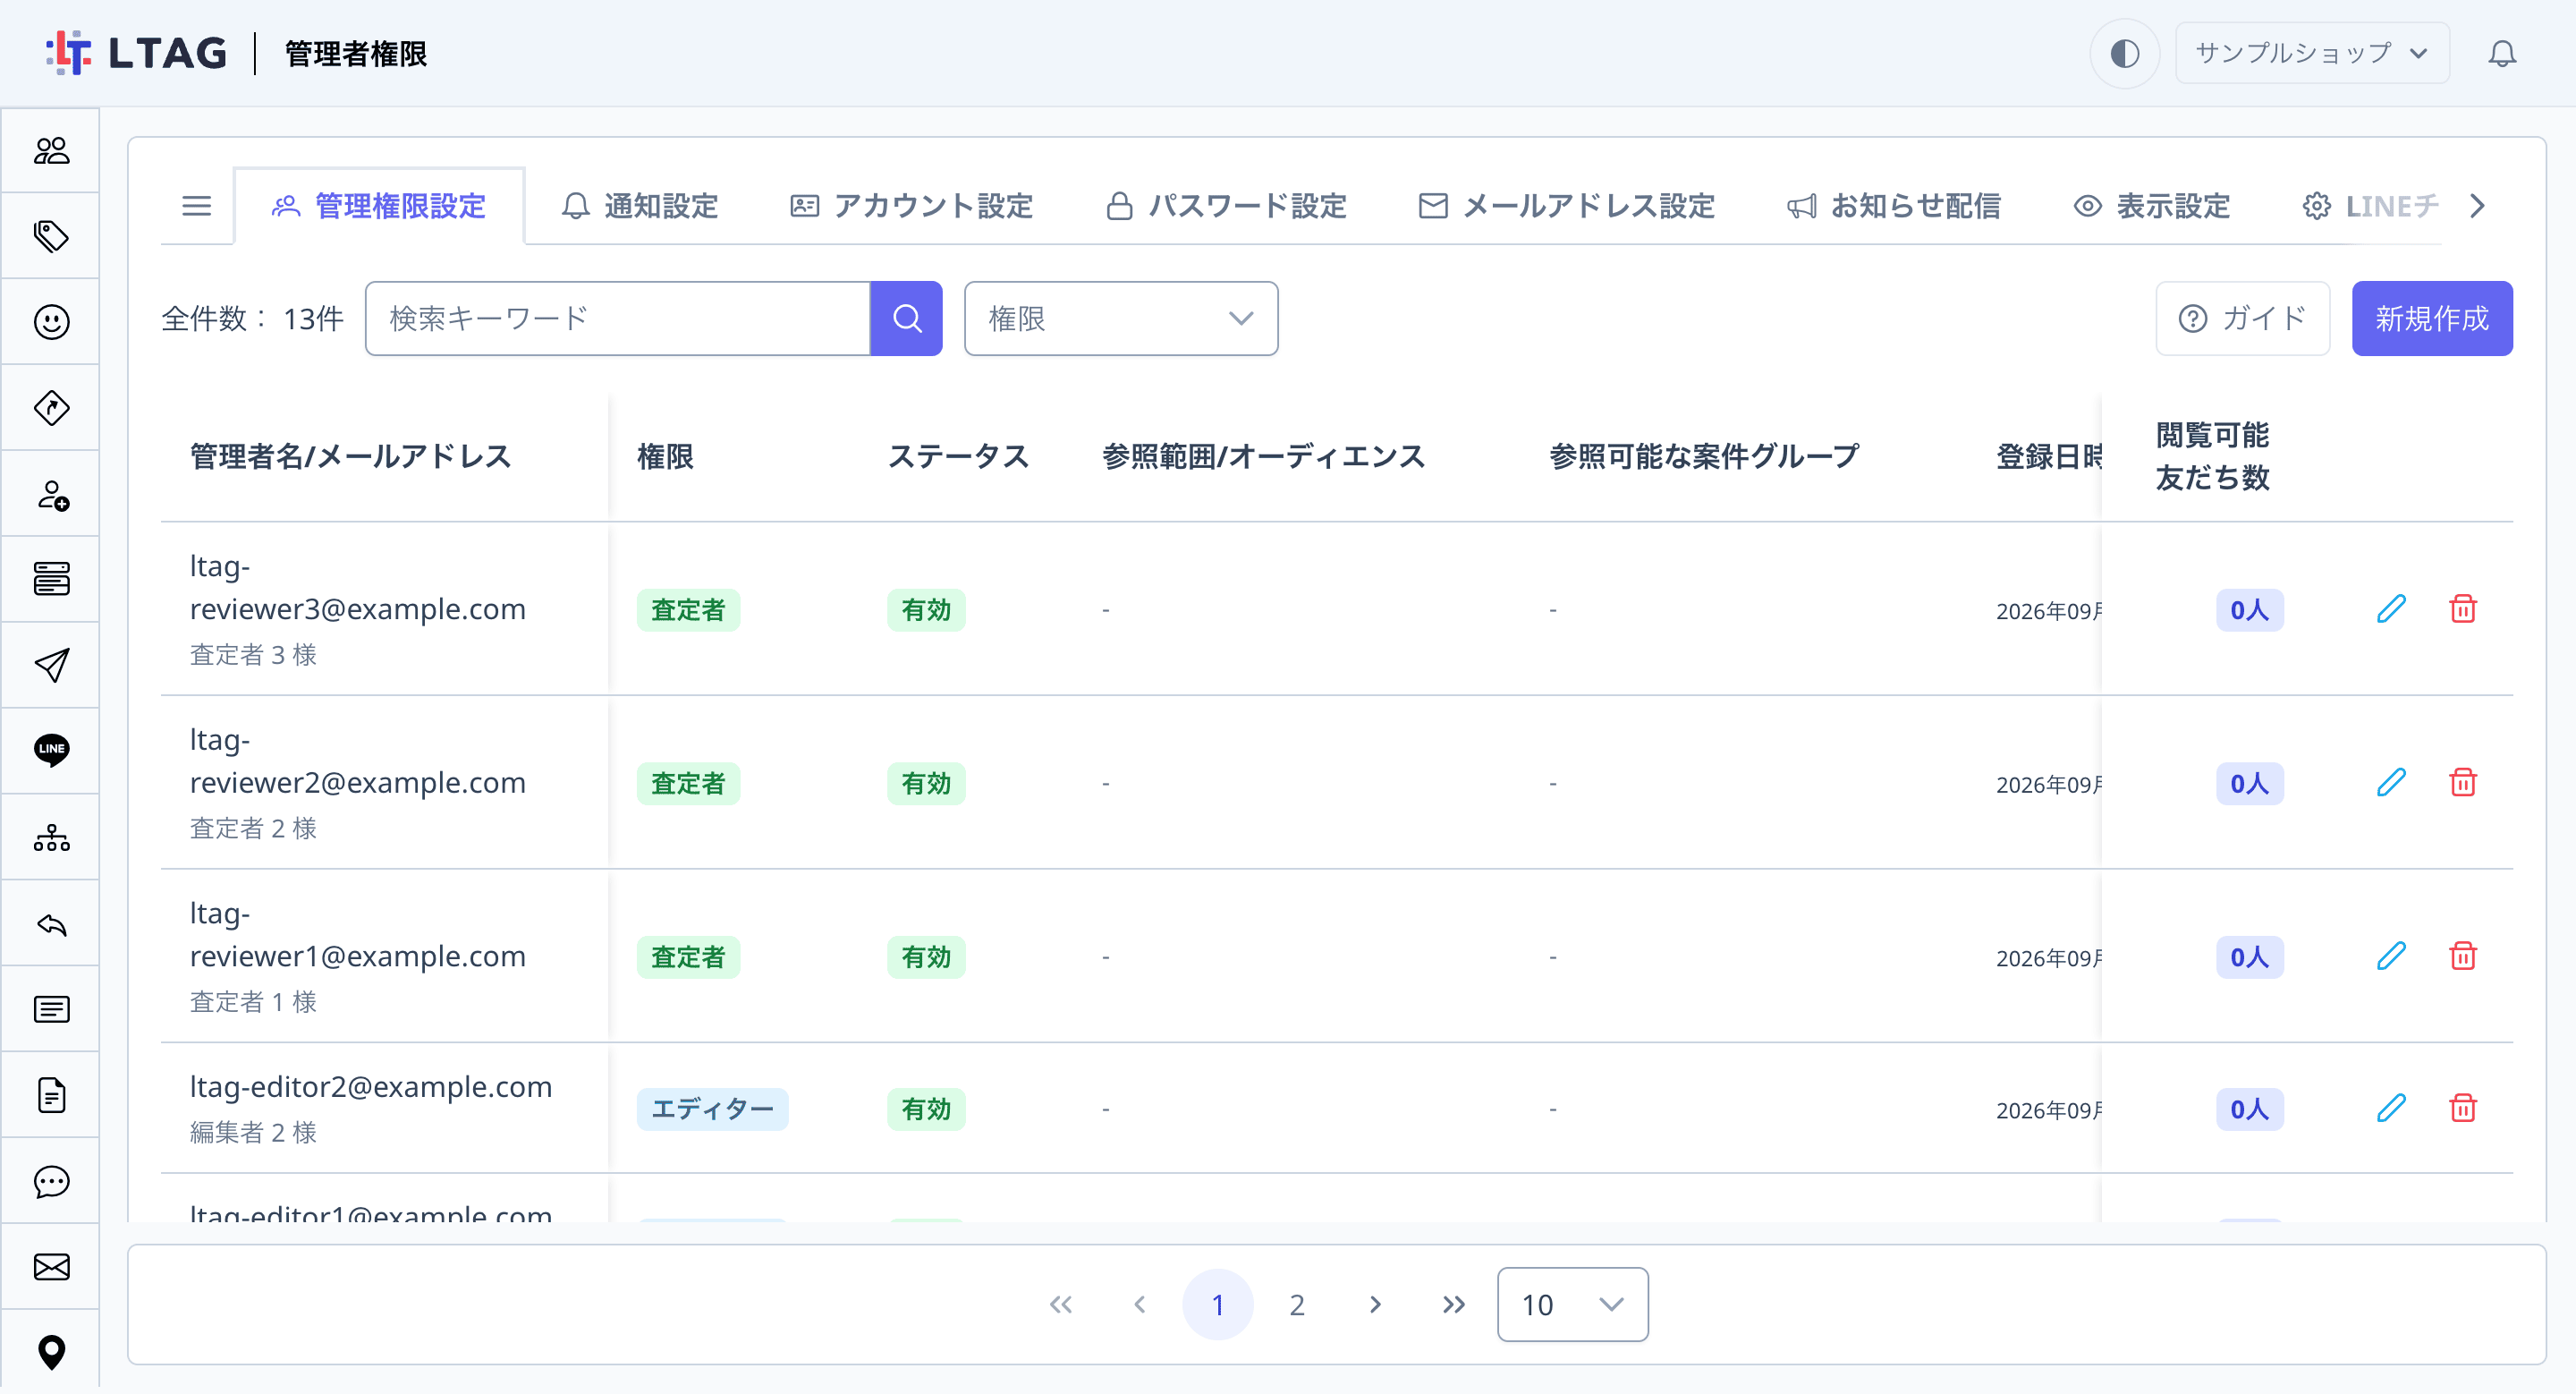Open the diamond arrow sidebar icon
Screen dimensions: 2576x1394
(51, 408)
